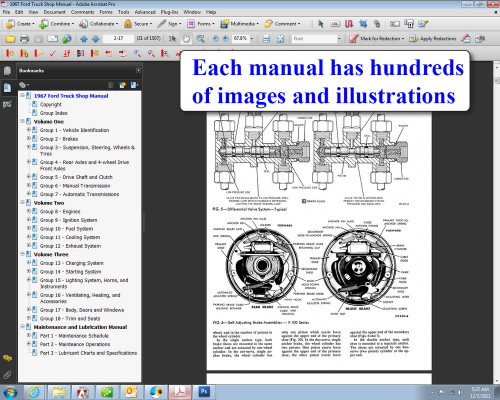The height and width of the screenshot is (400, 500).
Task: Pick the OK button form tool
Action: pos(335,24)
